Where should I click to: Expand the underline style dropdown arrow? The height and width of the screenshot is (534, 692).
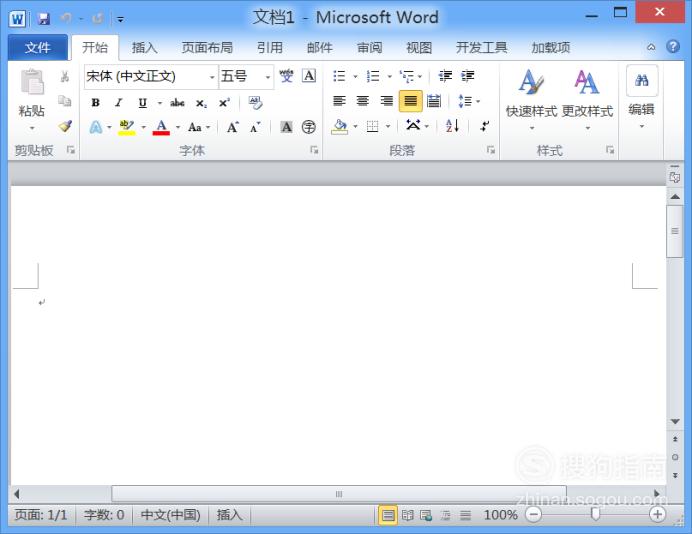click(x=160, y=103)
